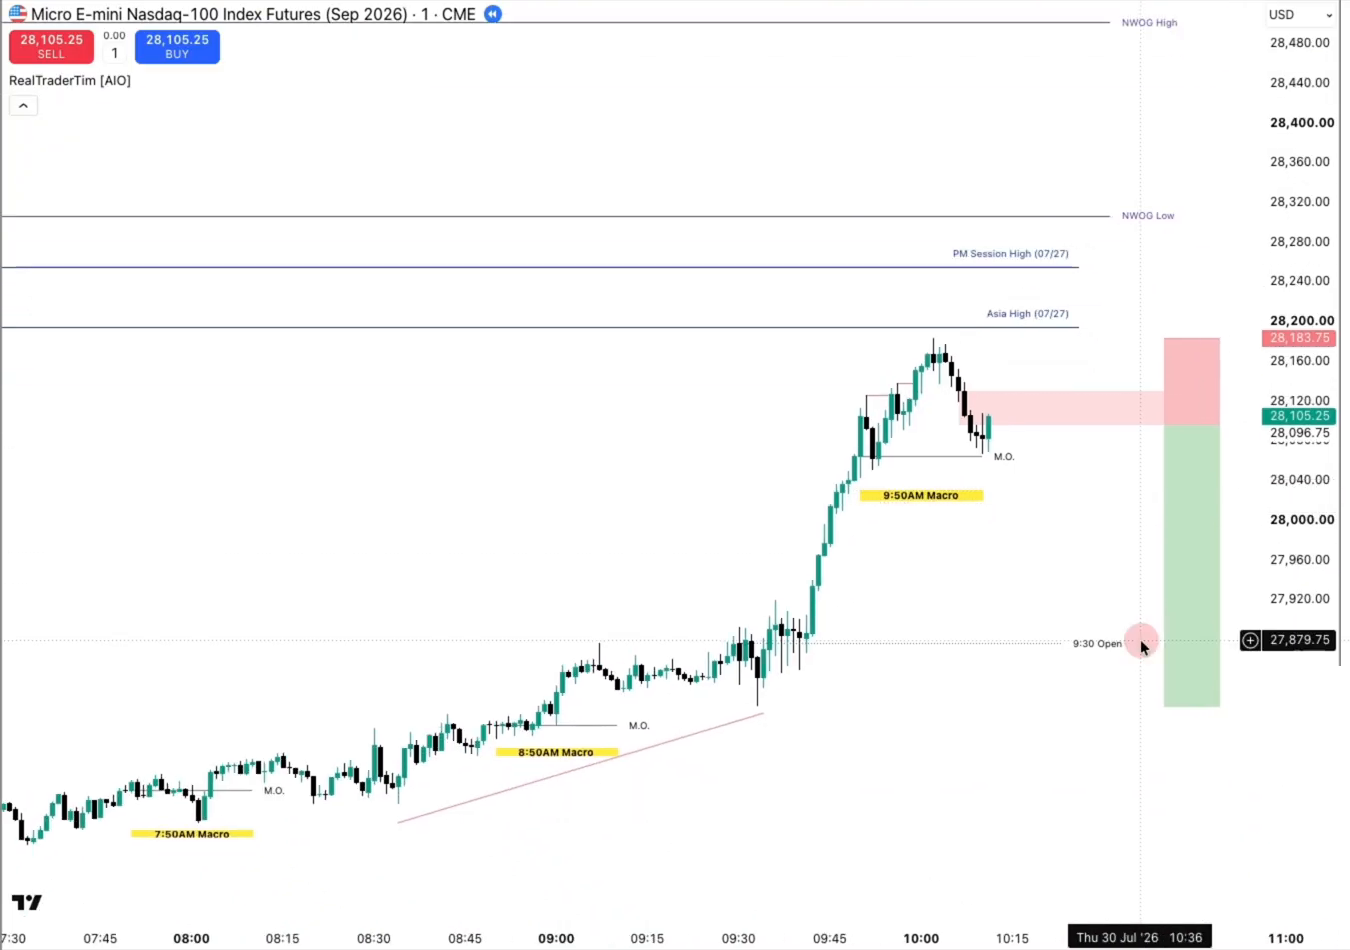Click the 8:50AM Macro yellow label
The height and width of the screenshot is (950, 1350).
[556, 752]
